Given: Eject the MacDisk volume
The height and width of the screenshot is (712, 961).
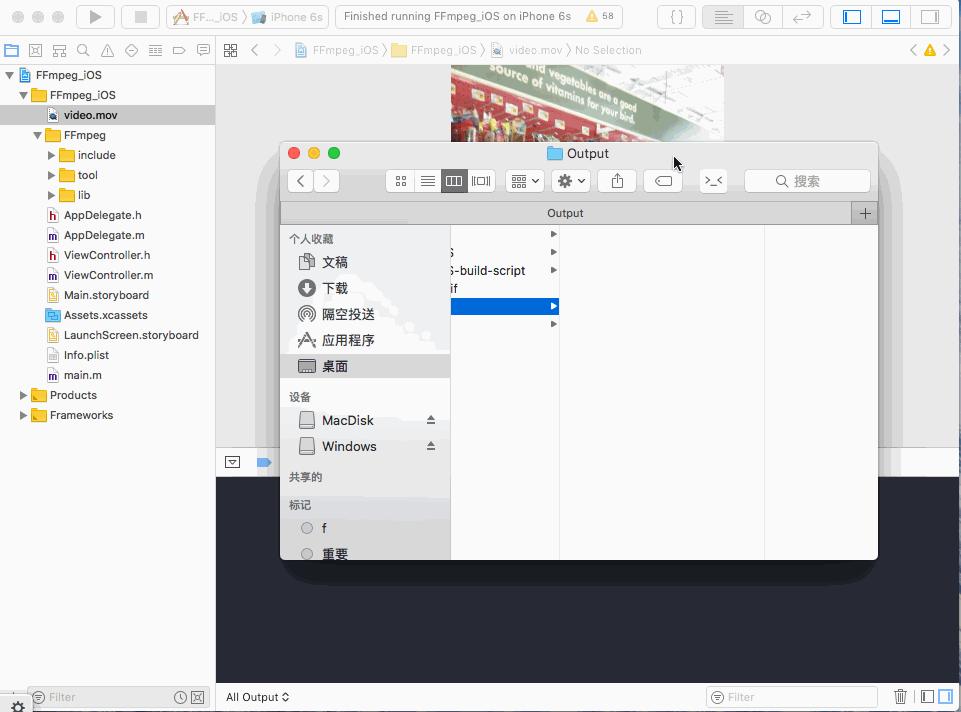Looking at the screenshot, I should [432, 421].
